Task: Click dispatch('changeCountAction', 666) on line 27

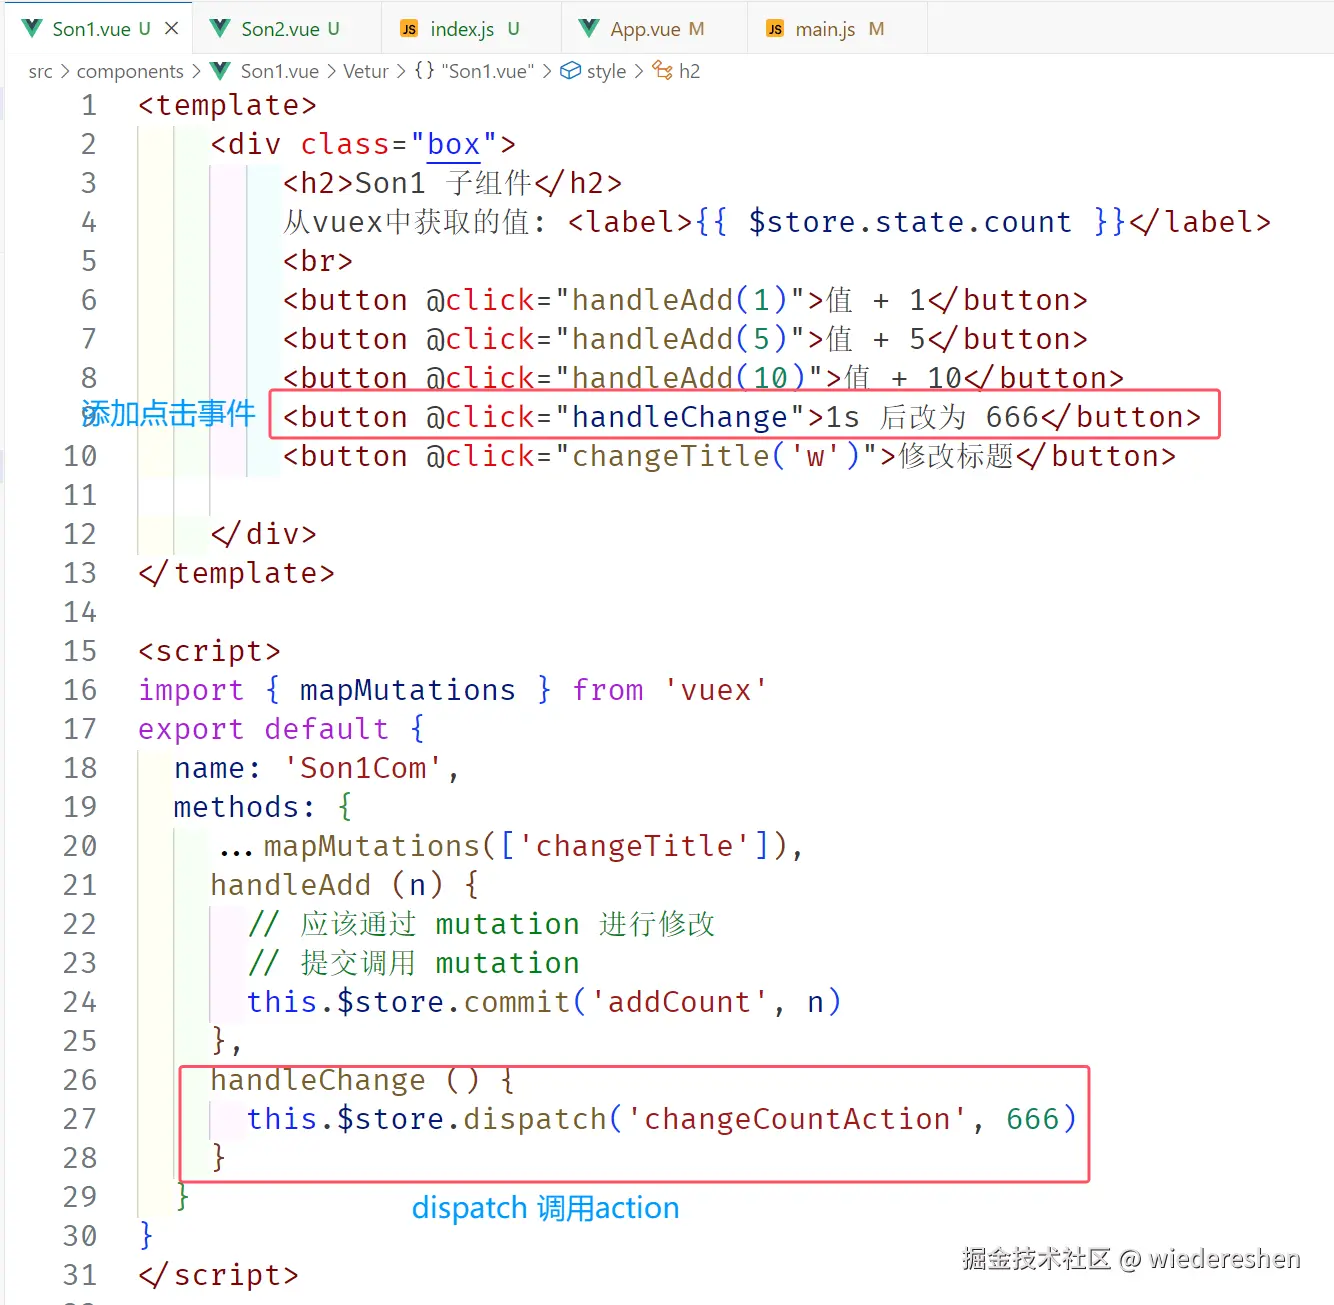Action: [770, 1119]
